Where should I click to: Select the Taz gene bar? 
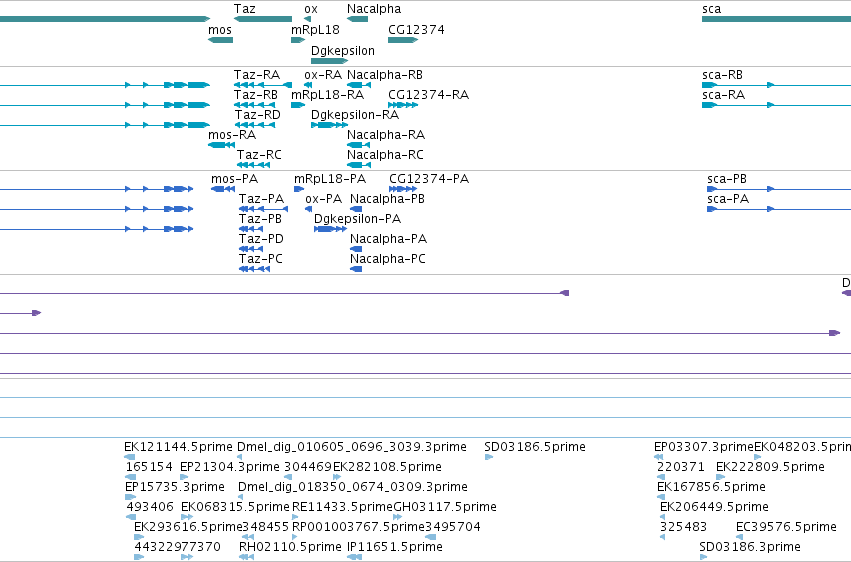[263, 19]
